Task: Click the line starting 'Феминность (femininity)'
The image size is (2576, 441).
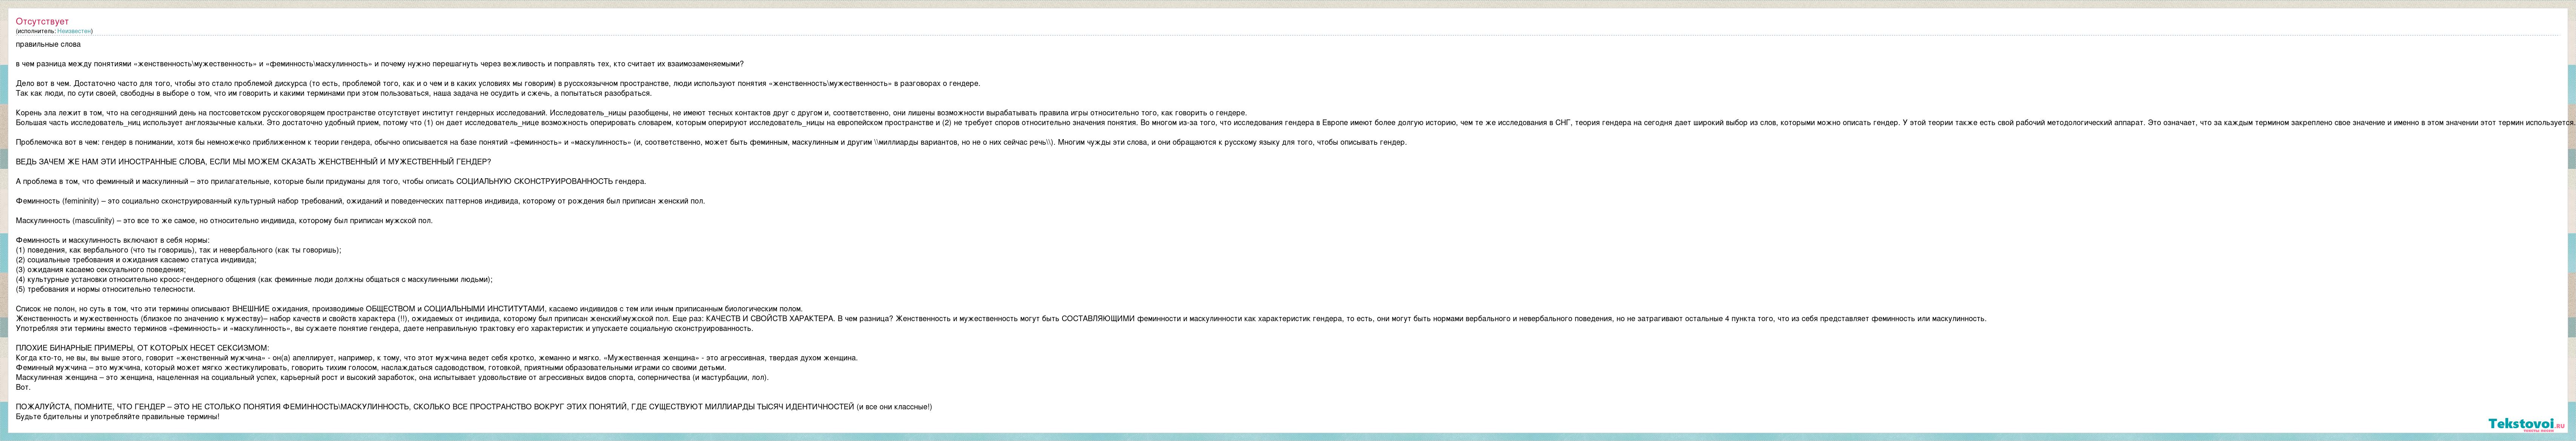Action: pyautogui.click(x=360, y=201)
